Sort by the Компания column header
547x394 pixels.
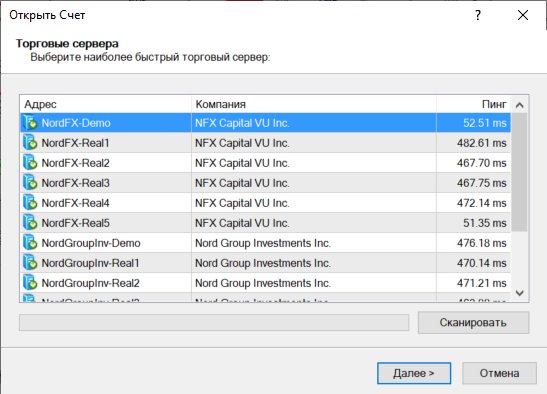(x=314, y=104)
